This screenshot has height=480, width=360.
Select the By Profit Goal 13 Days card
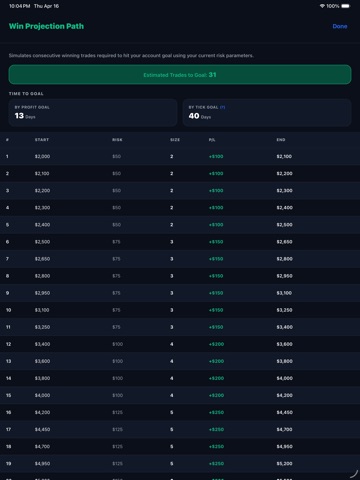click(x=93, y=113)
